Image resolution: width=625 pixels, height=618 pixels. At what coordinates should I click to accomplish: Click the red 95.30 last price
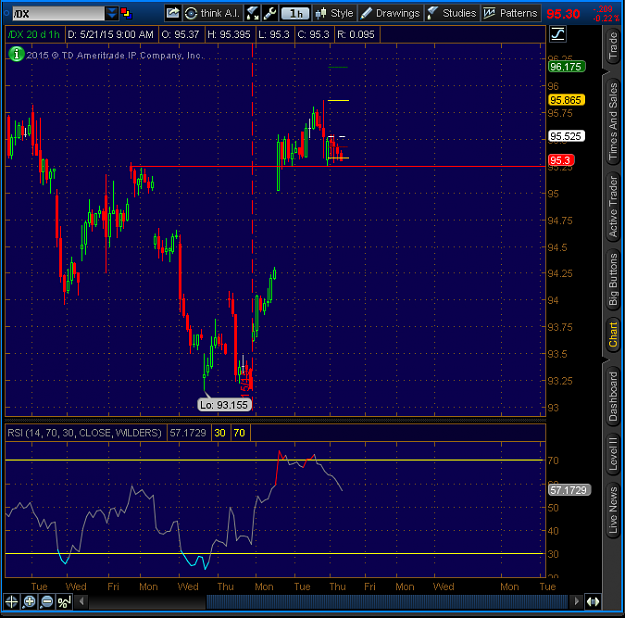(563, 14)
